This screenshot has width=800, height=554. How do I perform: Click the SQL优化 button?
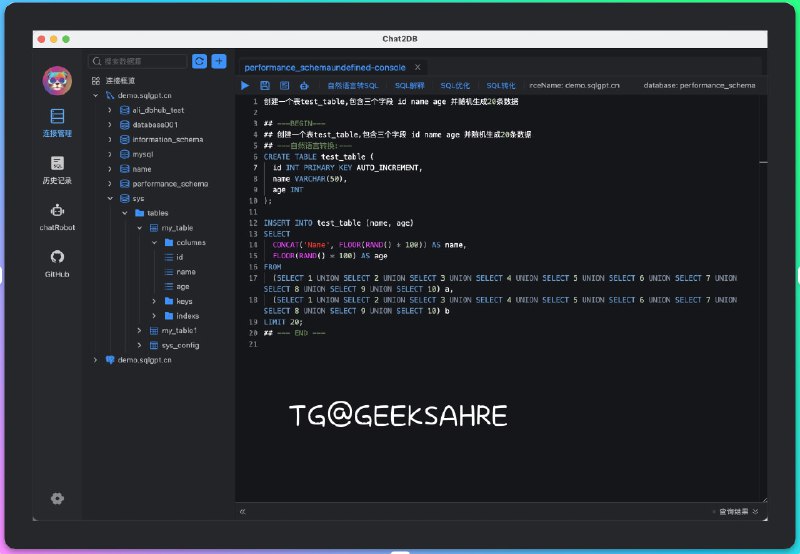pos(455,86)
